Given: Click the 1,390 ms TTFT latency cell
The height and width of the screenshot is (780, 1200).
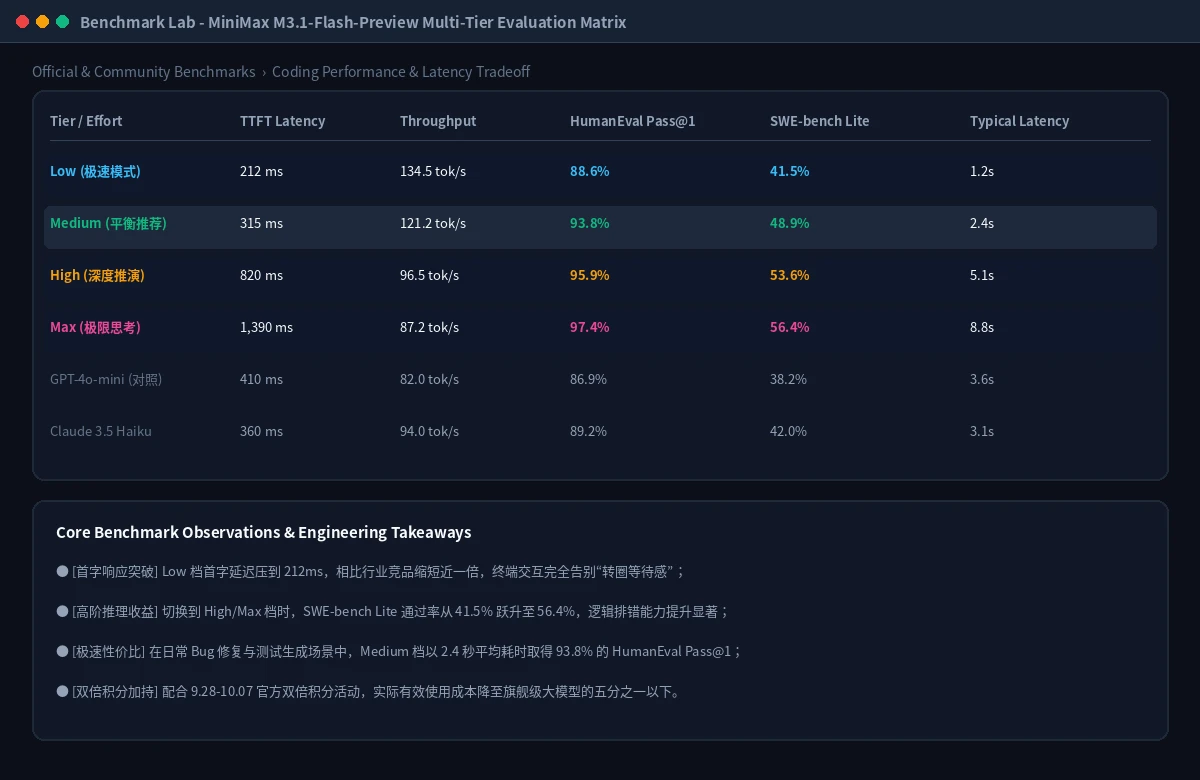Looking at the screenshot, I should 266,327.
